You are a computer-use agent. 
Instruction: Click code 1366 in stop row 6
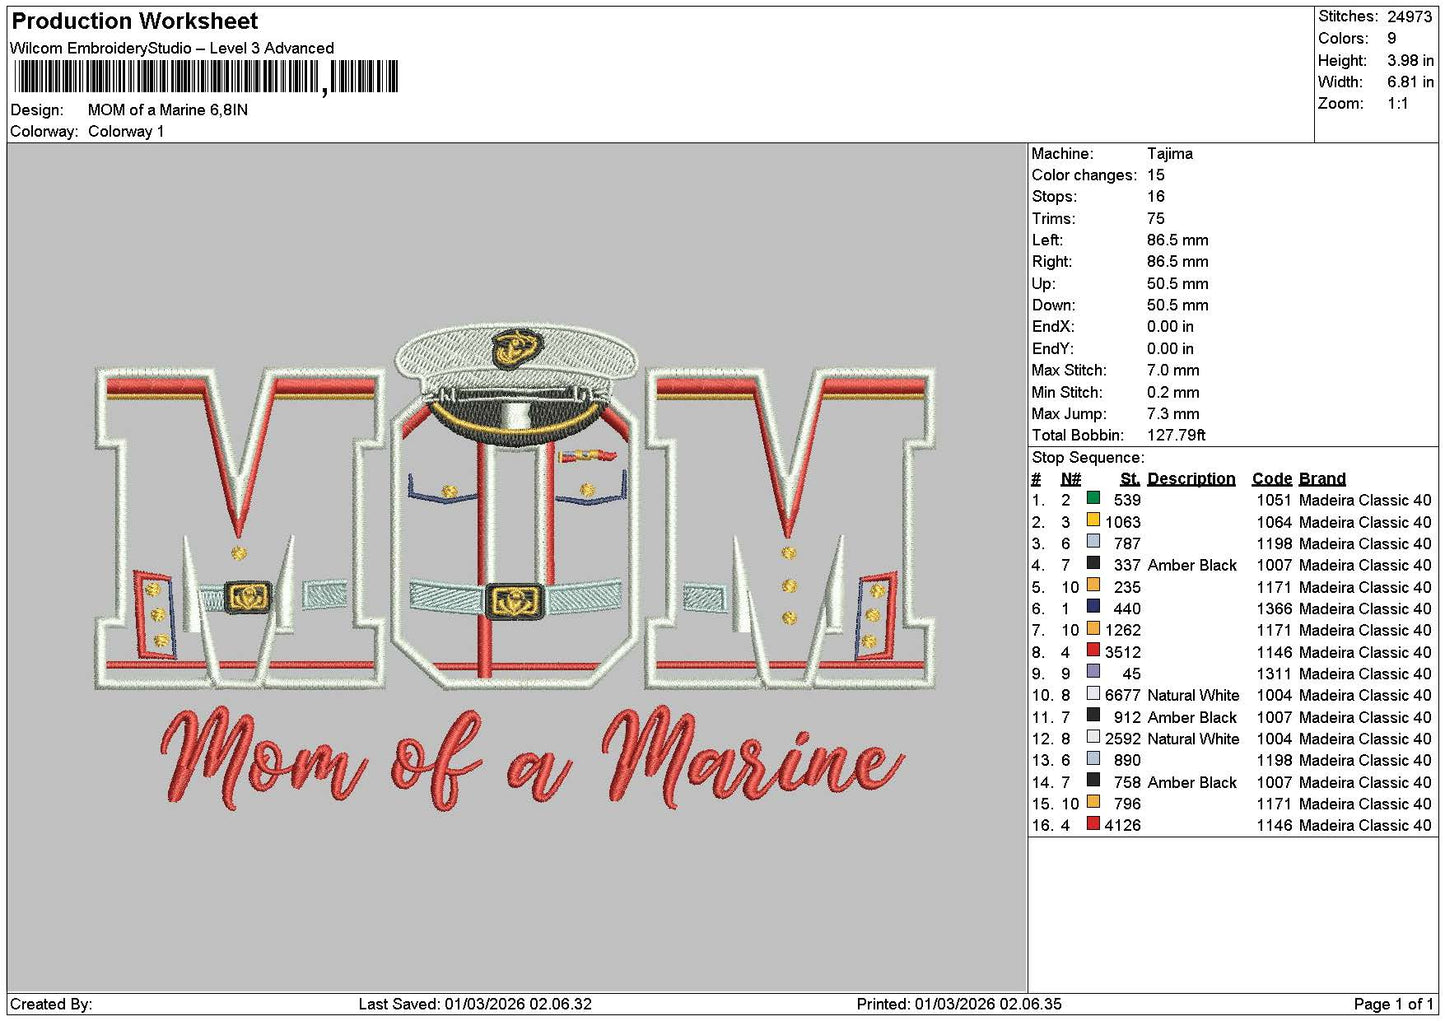(1274, 608)
